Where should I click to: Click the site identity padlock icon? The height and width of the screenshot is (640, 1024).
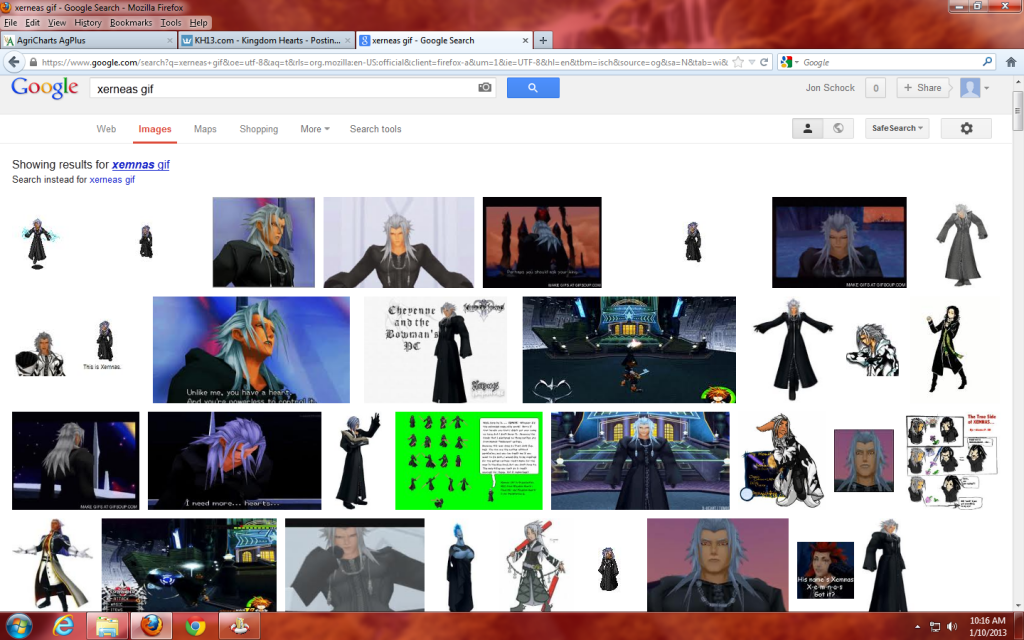pyautogui.click(x=33, y=63)
